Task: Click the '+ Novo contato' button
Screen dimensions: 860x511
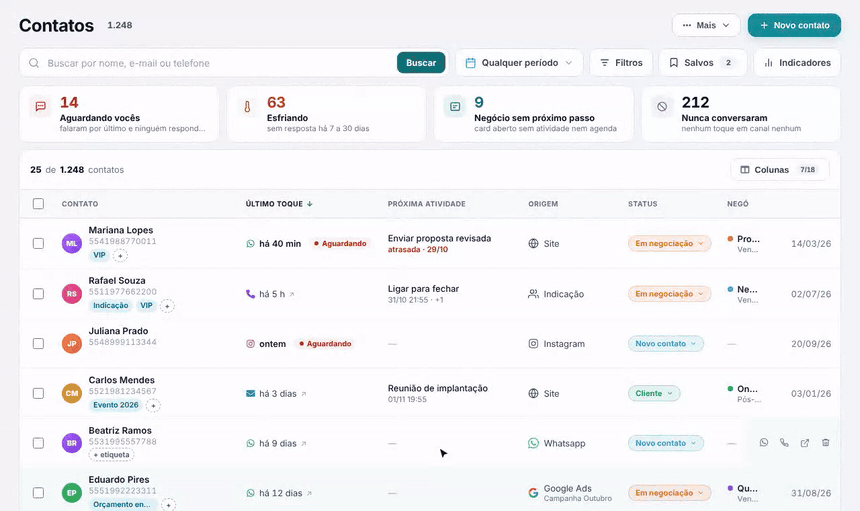Action: click(x=794, y=25)
